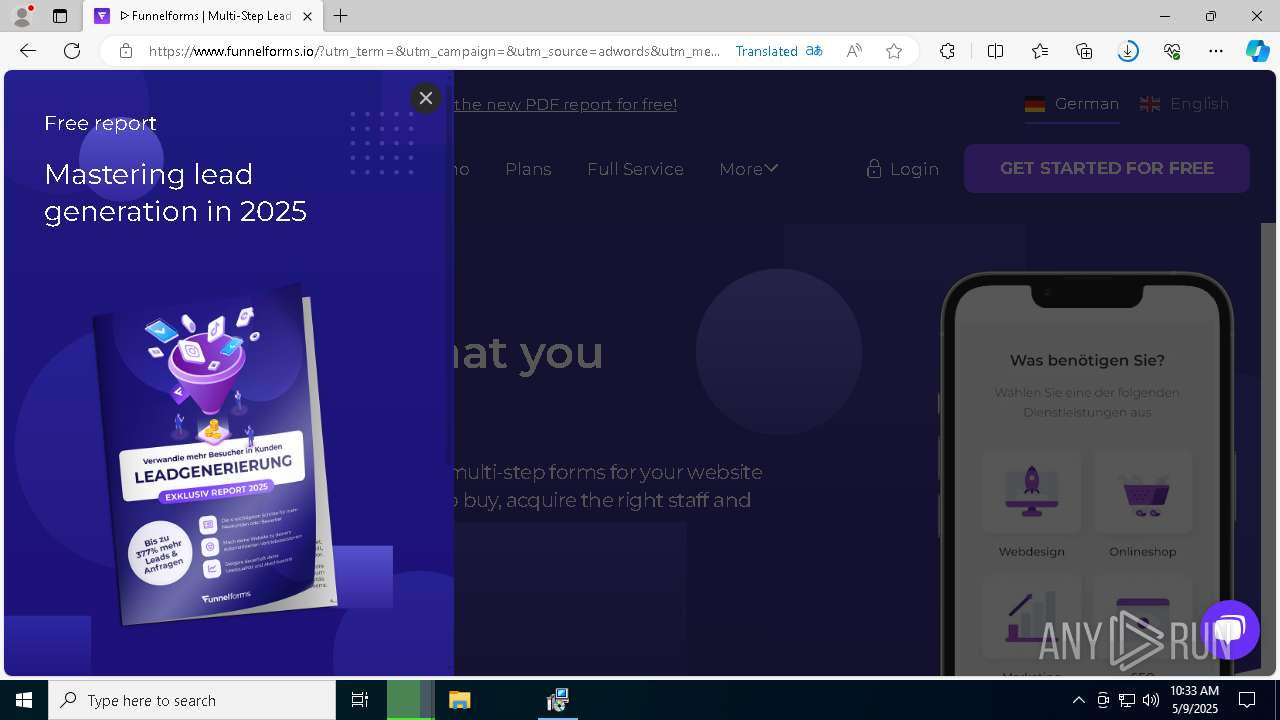Close the Free report popup
This screenshot has height=720, width=1280.
[x=426, y=98]
